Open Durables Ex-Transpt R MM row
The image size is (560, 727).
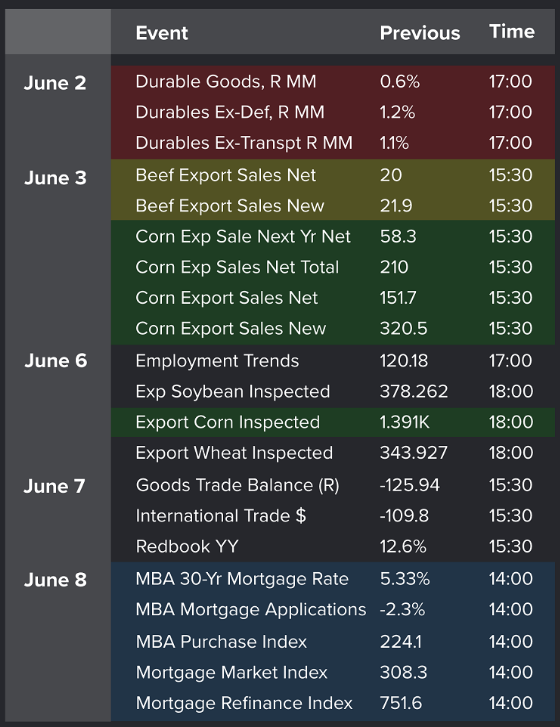pos(333,143)
